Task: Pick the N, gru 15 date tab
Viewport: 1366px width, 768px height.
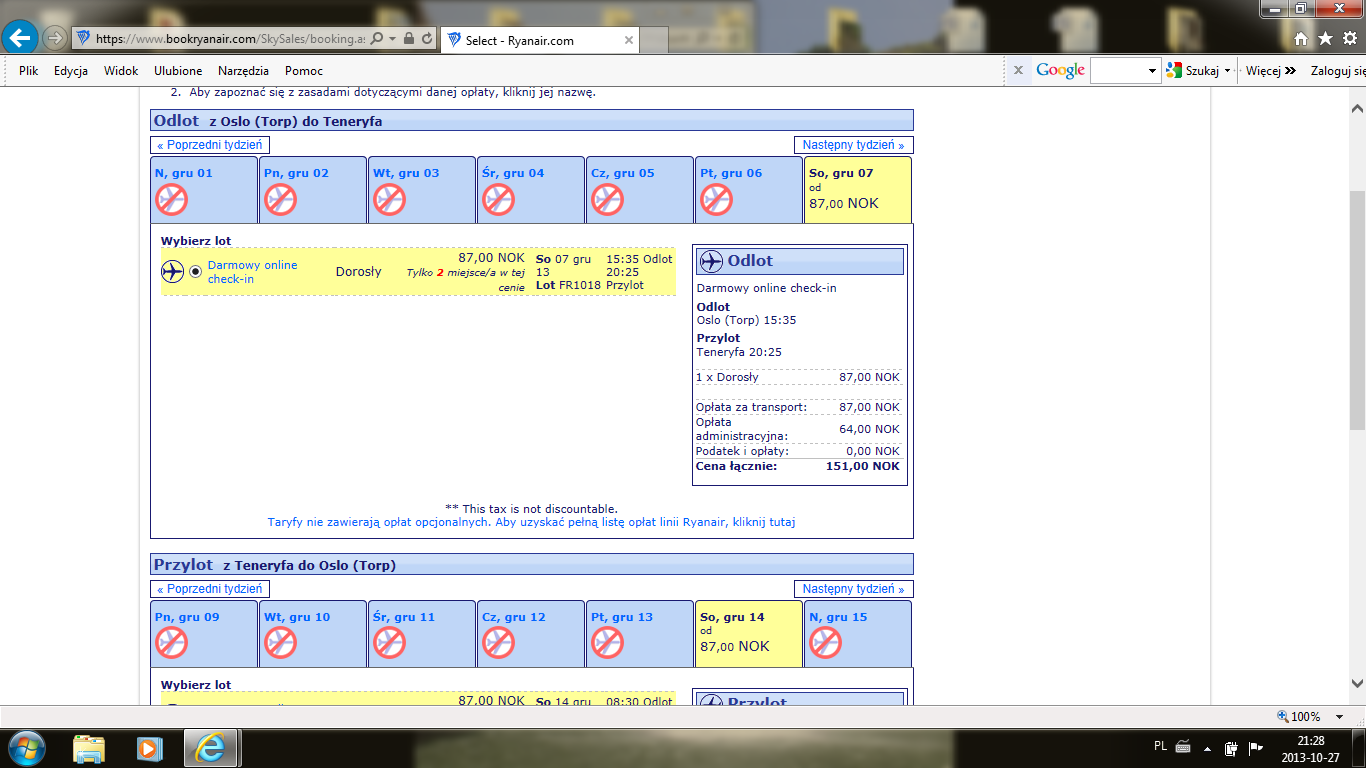Action: click(x=858, y=633)
